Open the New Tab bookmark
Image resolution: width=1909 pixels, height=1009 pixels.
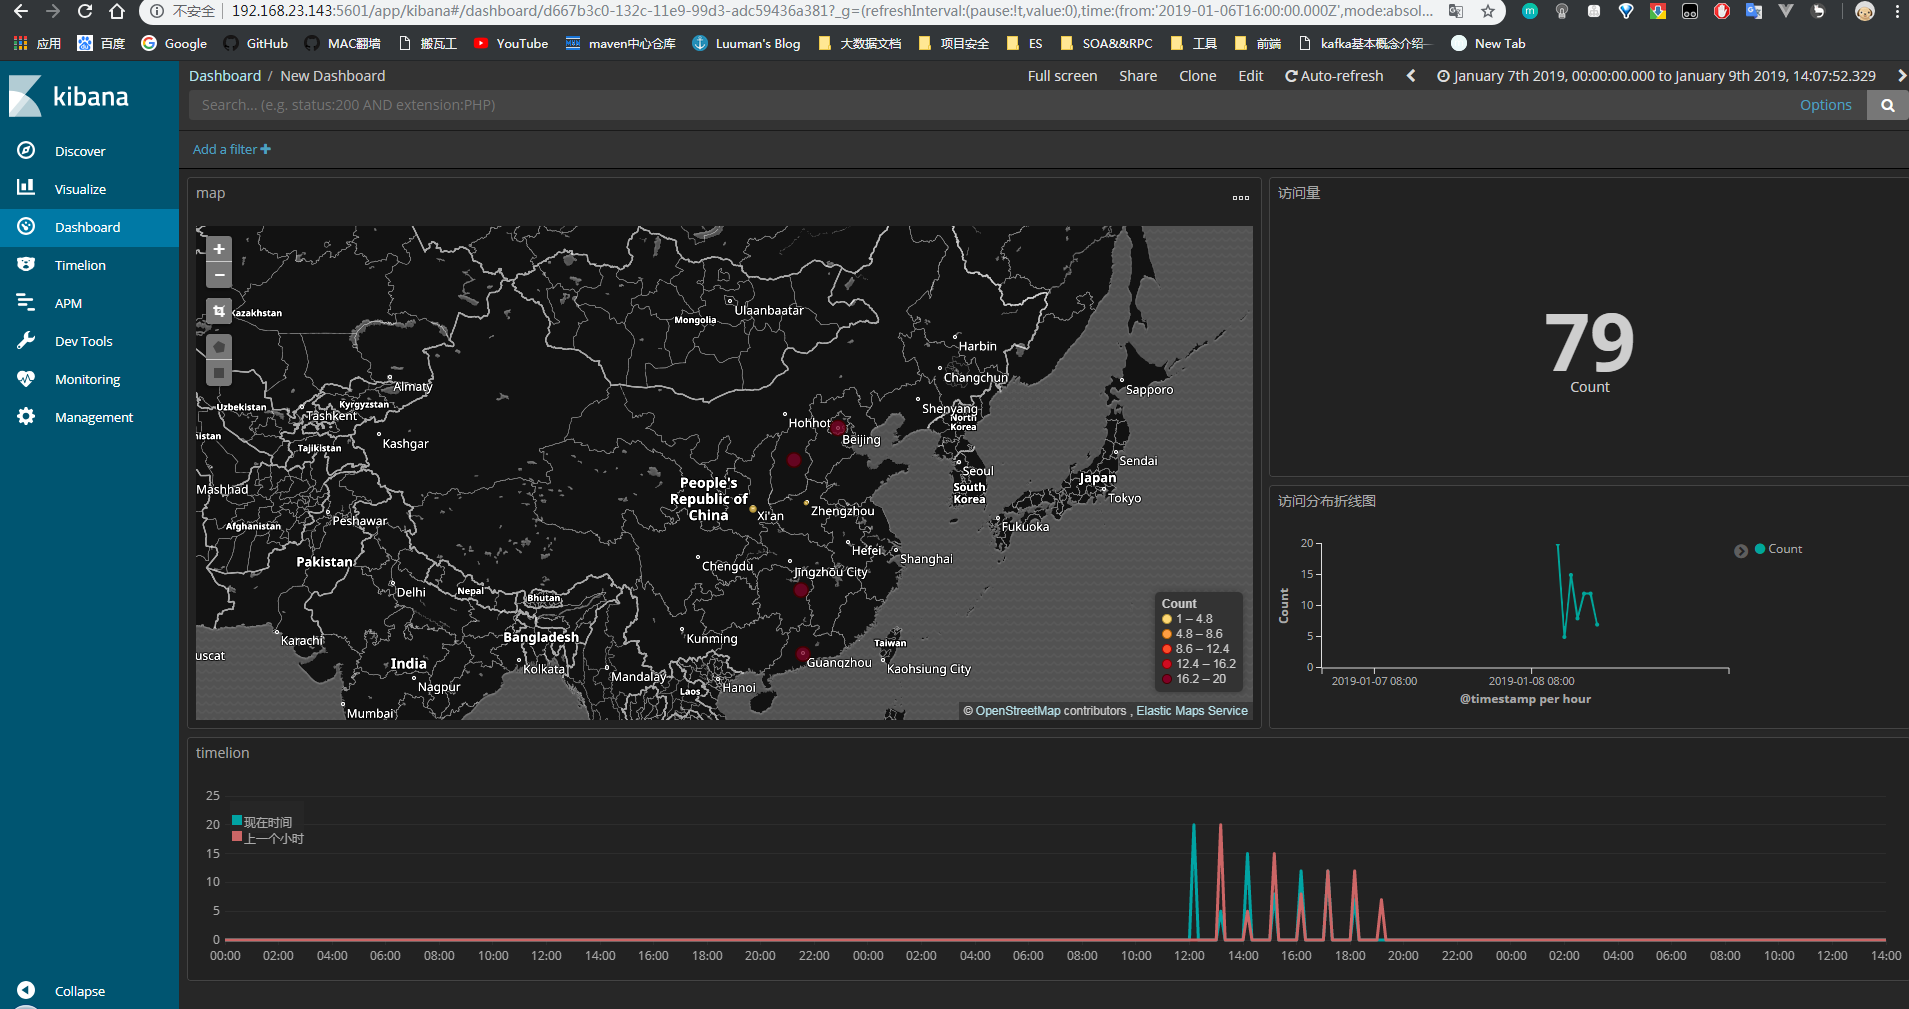1488,44
